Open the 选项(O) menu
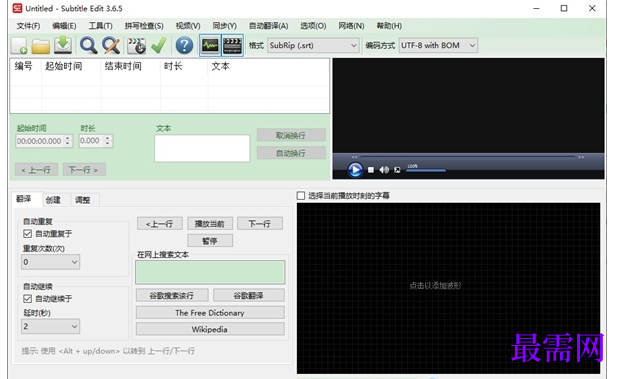Viewport: 623px width, 379px height. click(313, 26)
